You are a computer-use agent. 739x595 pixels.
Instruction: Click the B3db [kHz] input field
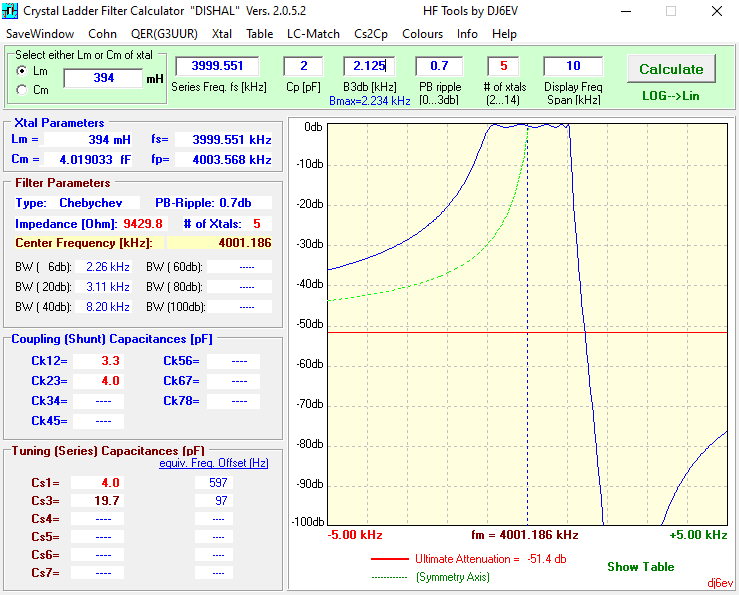coord(369,66)
